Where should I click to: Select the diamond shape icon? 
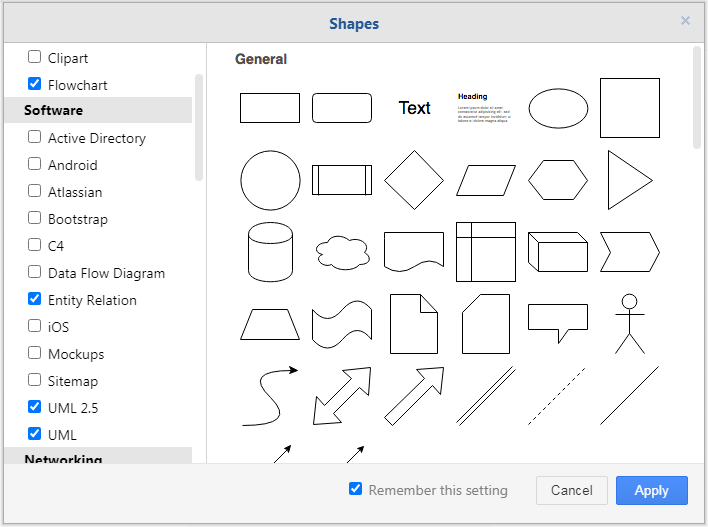[x=414, y=180]
